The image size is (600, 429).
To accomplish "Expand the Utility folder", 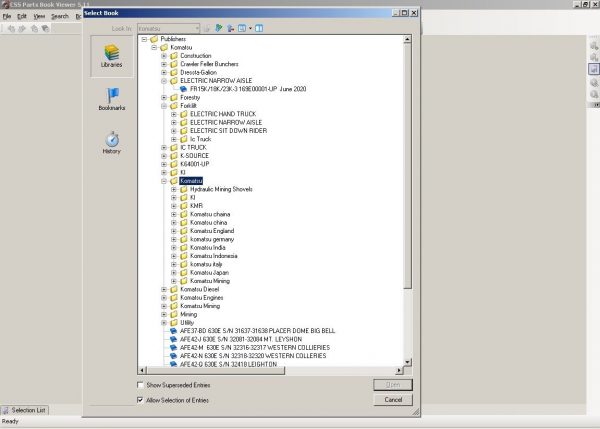I will (x=164, y=323).
